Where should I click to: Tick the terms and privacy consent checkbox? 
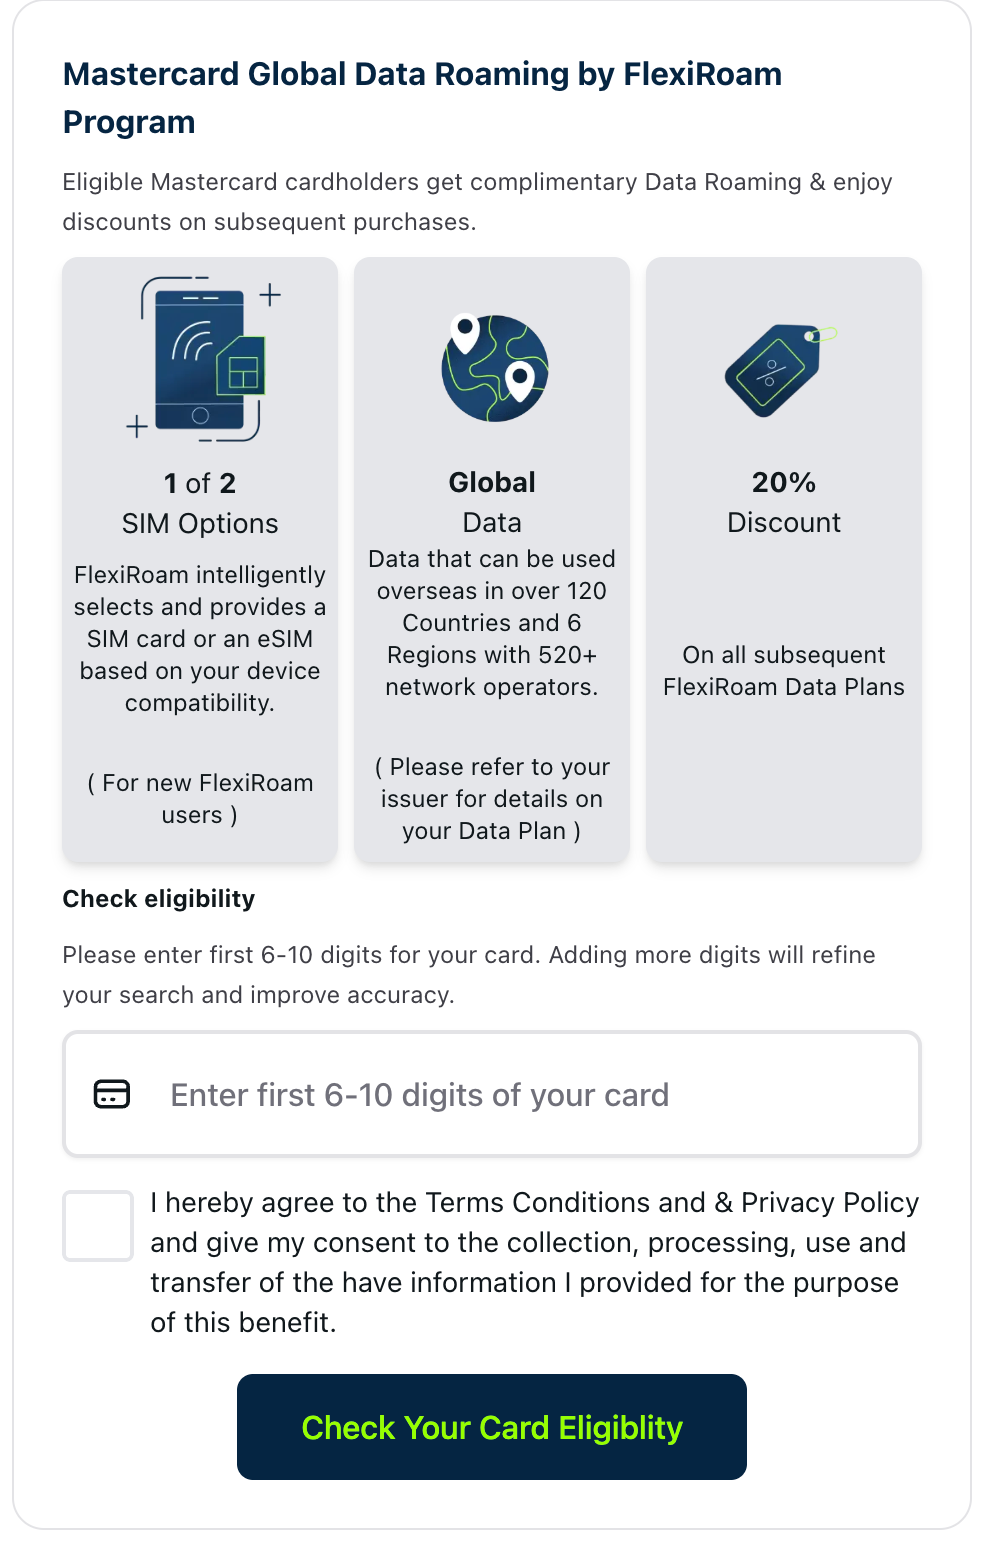coord(98,1225)
